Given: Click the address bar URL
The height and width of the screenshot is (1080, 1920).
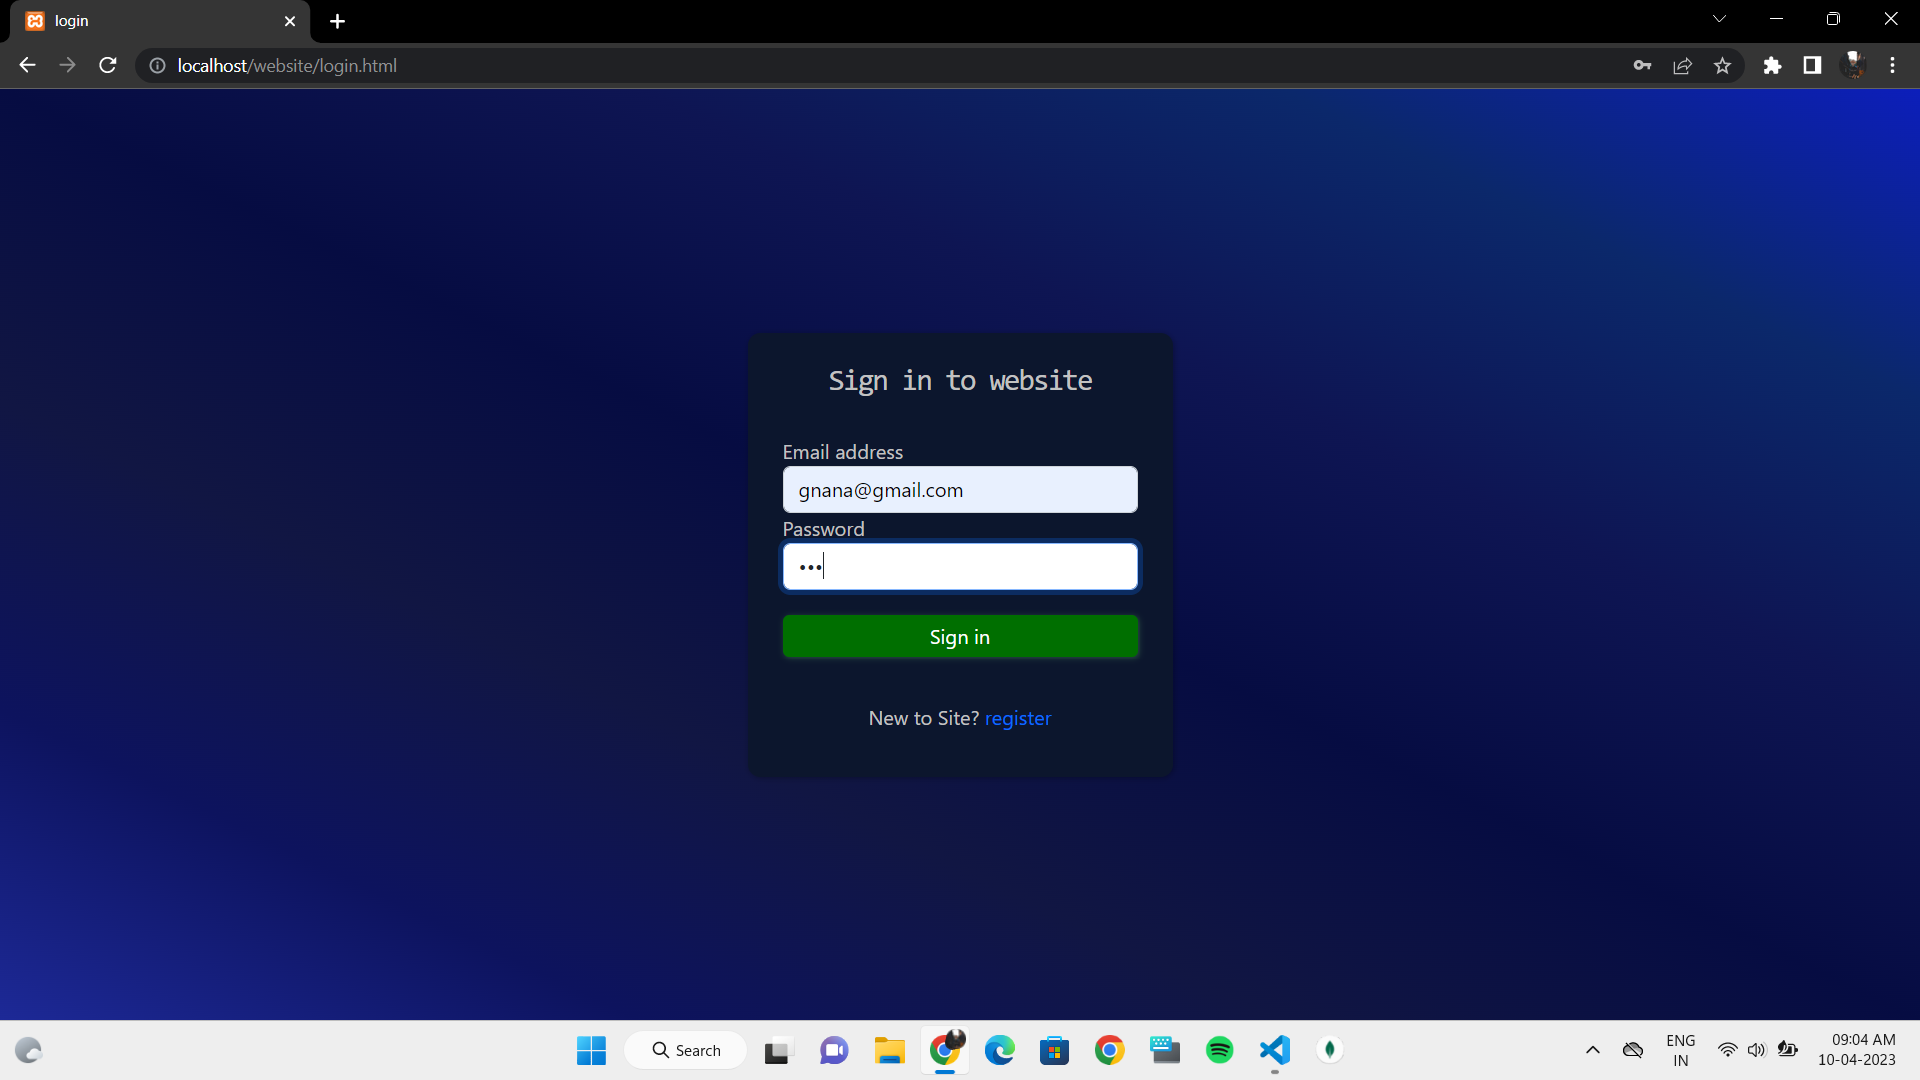Looking at the screenshot, I should pos(287,65).
